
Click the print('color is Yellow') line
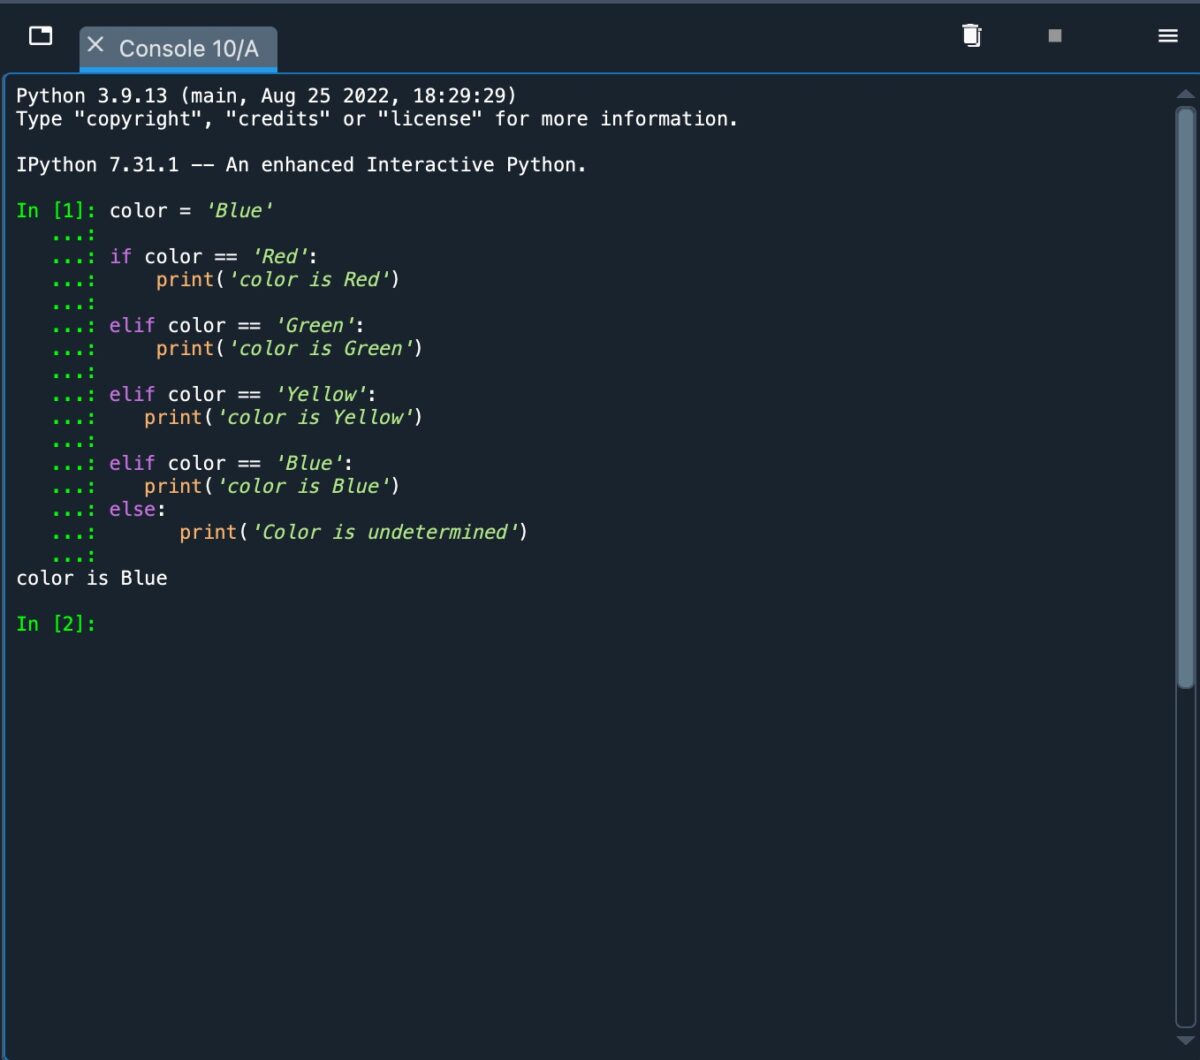(x=283, y=418)
